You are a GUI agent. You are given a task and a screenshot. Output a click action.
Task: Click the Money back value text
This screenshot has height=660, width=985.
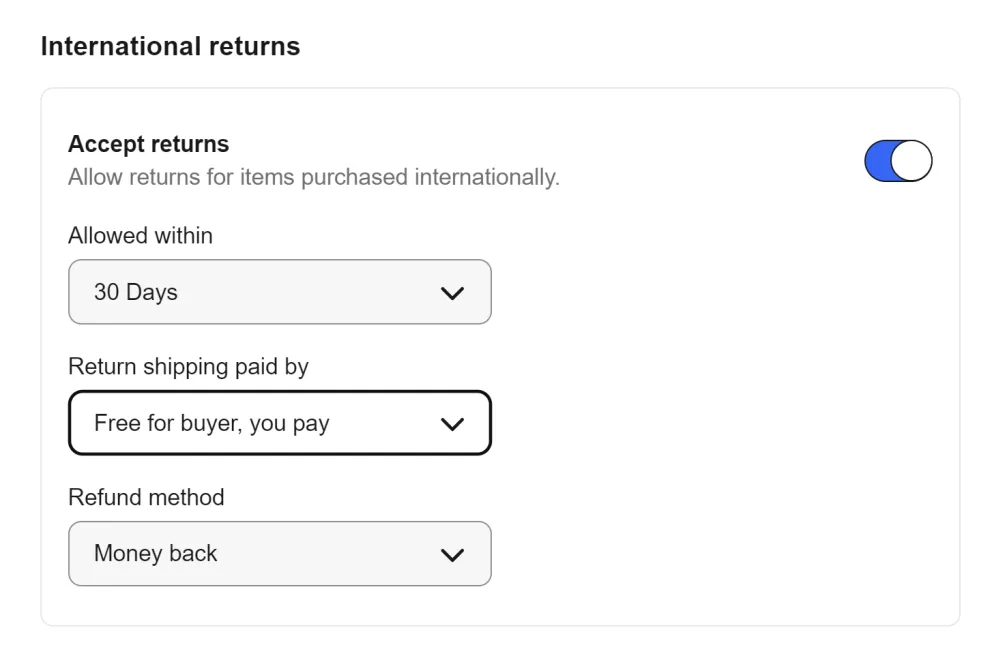155,553
